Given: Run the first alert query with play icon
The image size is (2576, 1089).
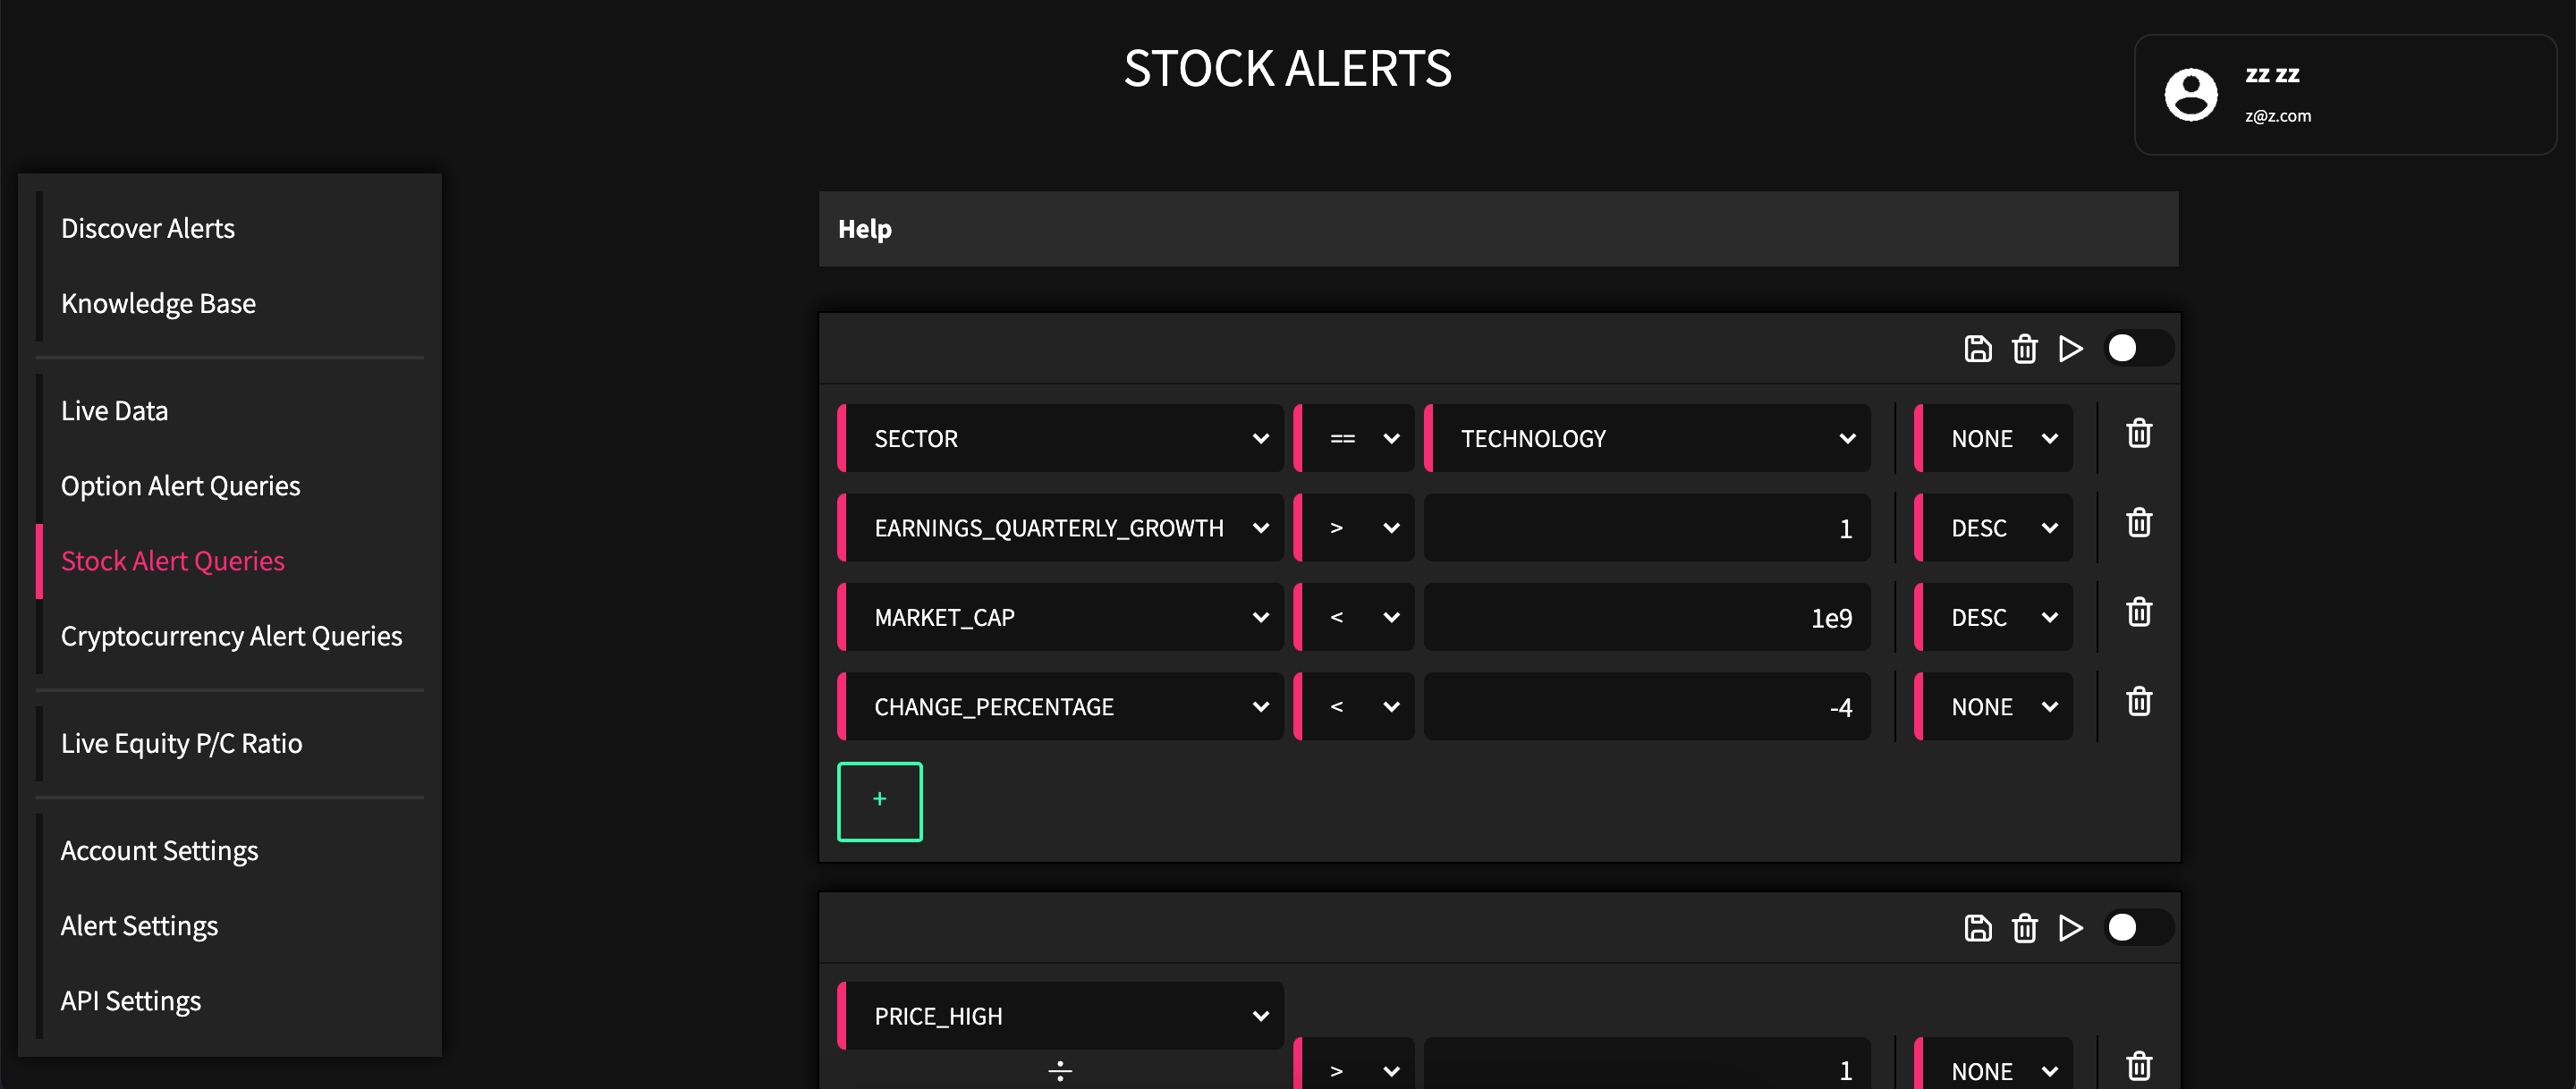Looking at the screenshot, I should tap(2070, 348).
